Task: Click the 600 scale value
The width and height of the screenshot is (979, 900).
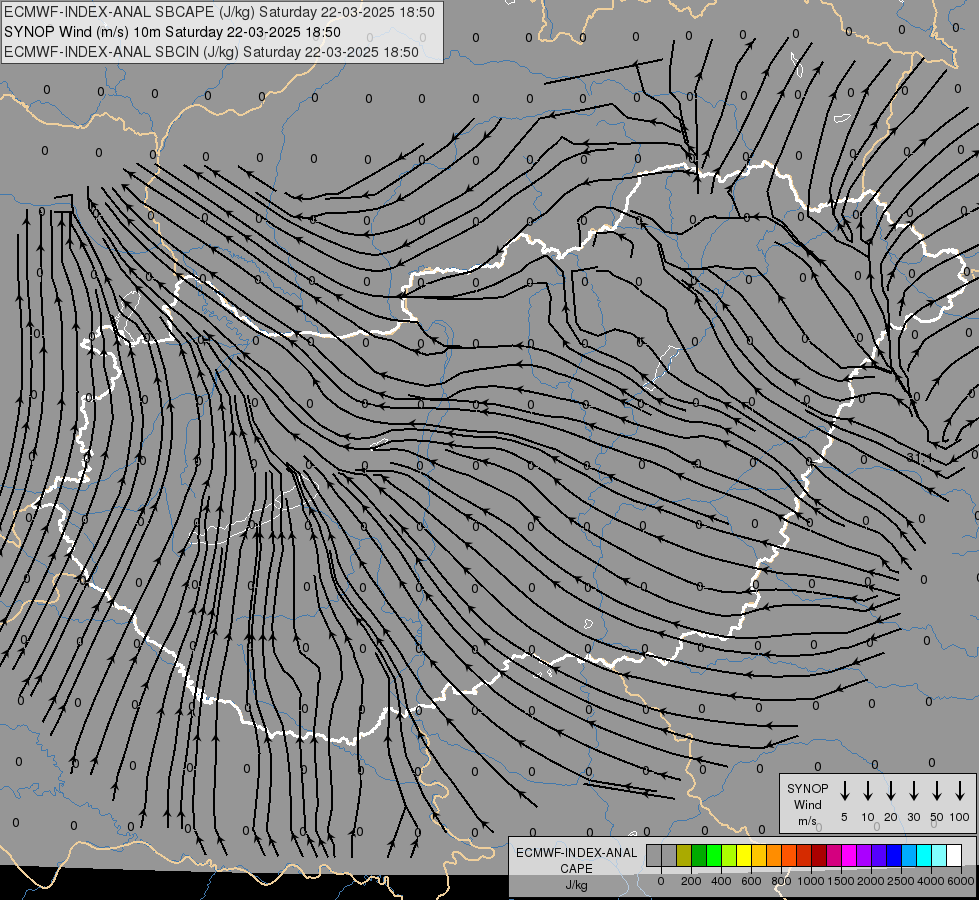Action: coord(751,881)
